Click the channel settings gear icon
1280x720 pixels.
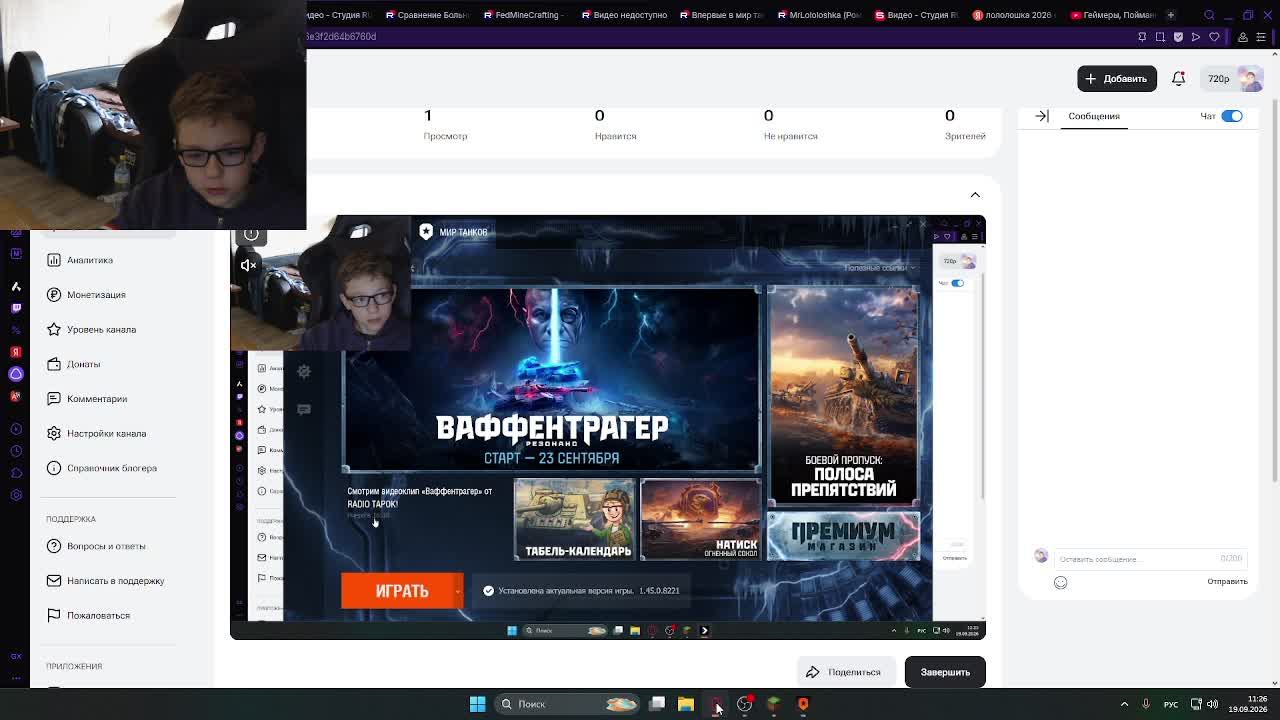pos(54,433)
